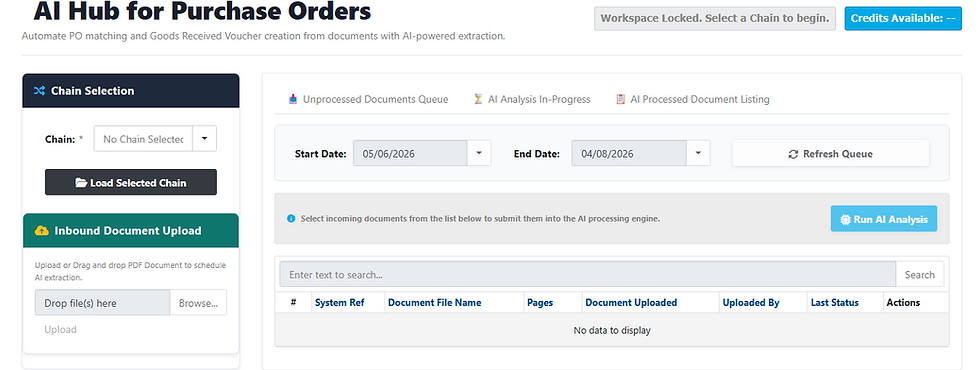This screenshot has width=980, height=370.
Task: Click the Search button beside the search box
Action: coord(919,274)
